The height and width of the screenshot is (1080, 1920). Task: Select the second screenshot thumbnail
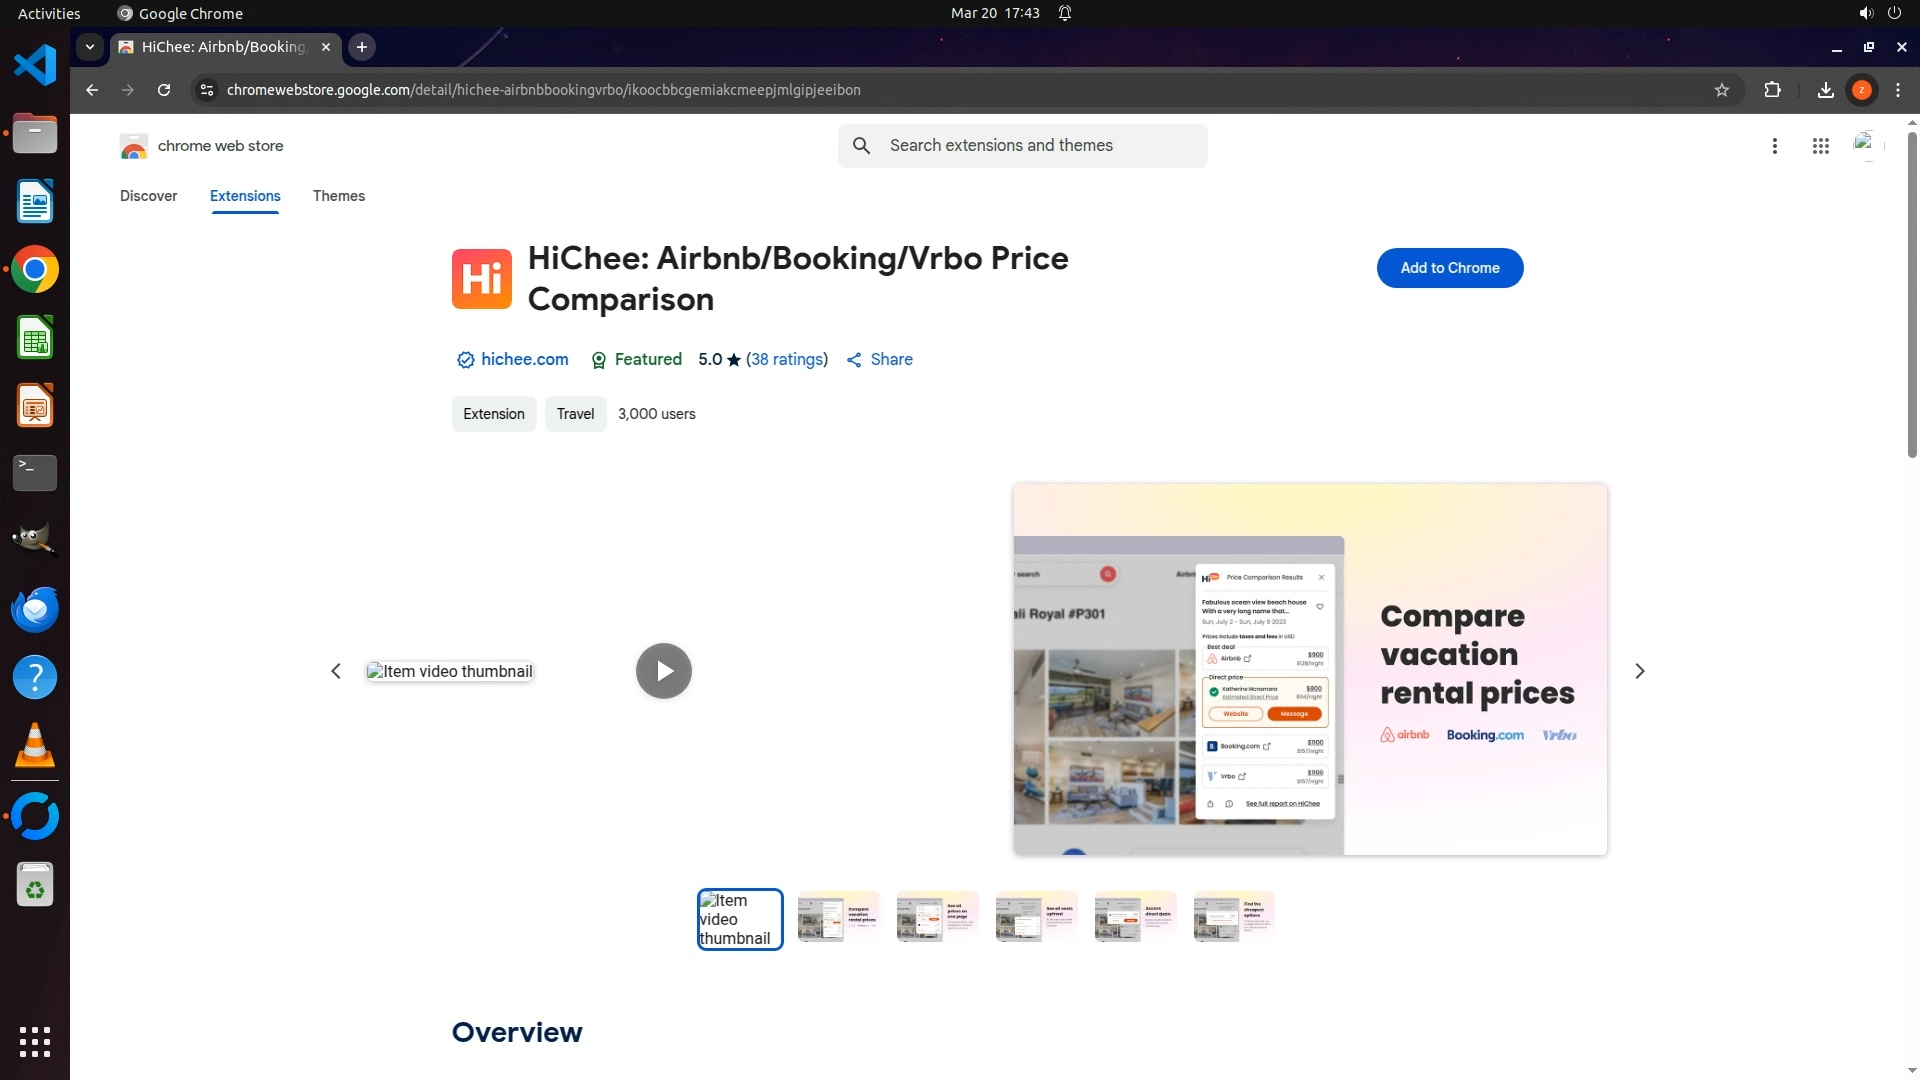(838, 917)
